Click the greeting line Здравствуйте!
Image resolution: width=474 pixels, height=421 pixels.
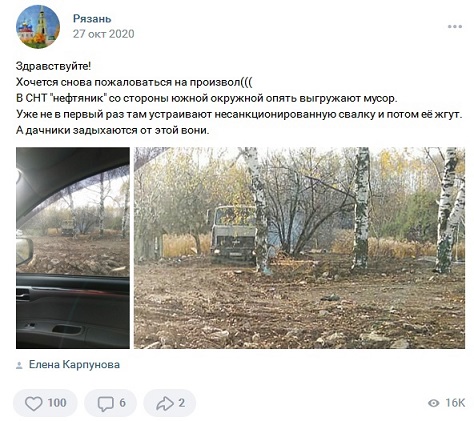53,66
